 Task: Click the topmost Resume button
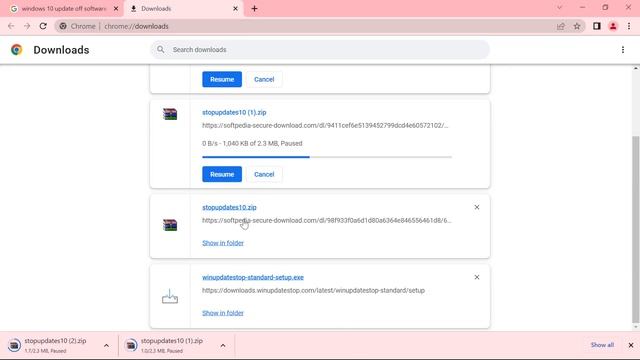[222, 79]
